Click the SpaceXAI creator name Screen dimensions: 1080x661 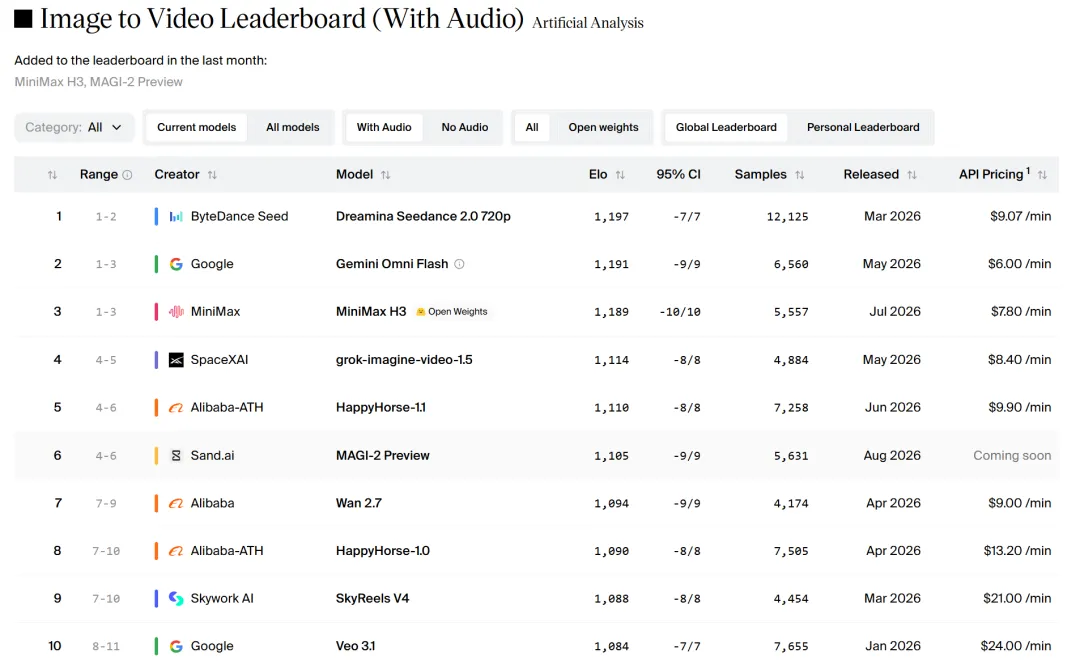[x=219, y=359]
